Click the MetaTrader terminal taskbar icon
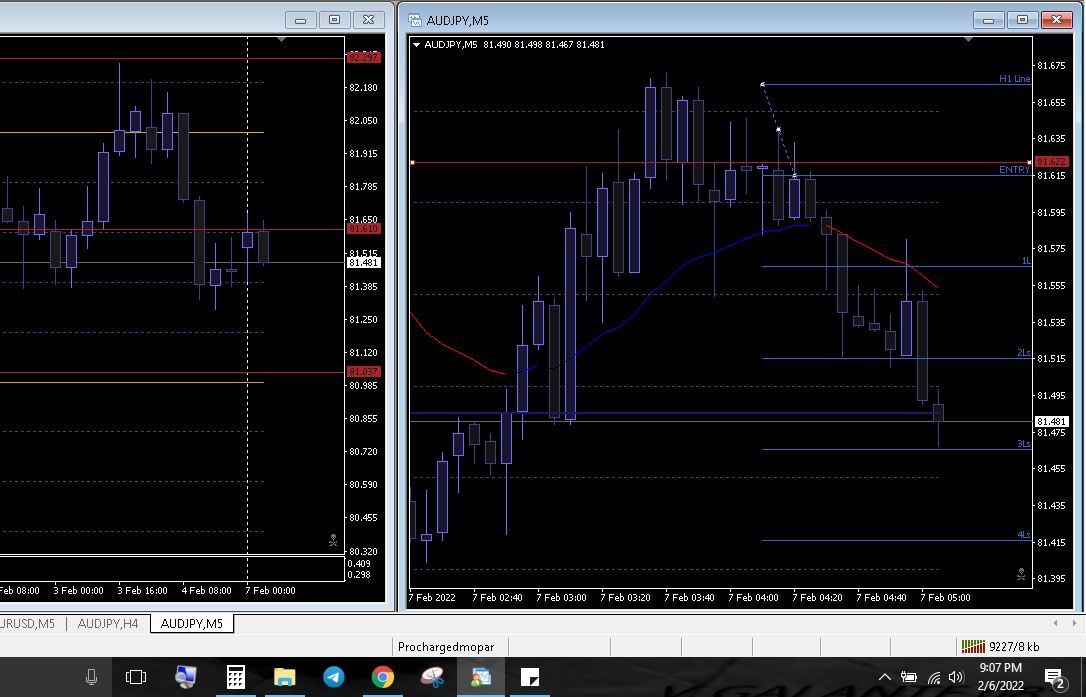This screenshot has width=1086, height=697. pos(481,677)
